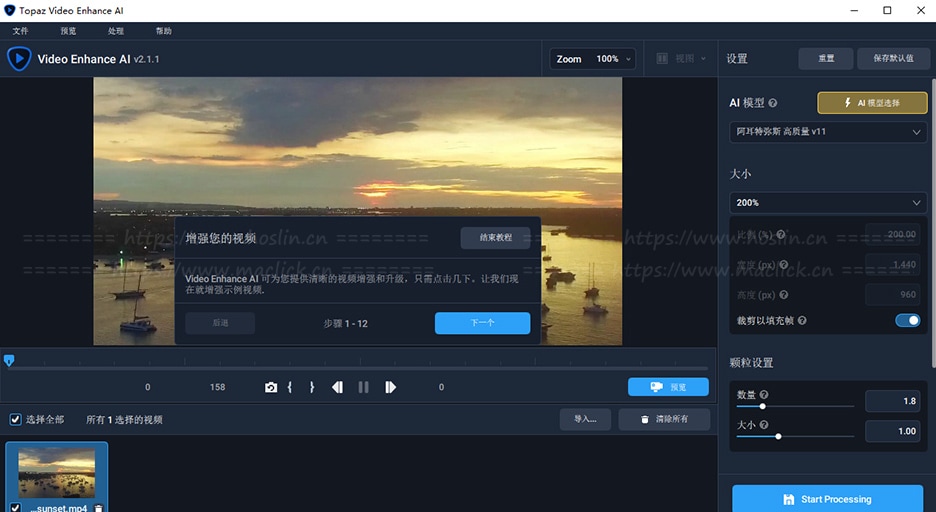The image size is (936, 512).
Task: Delete sunset.mp4 with trash icon
Action: click(98, 508)
